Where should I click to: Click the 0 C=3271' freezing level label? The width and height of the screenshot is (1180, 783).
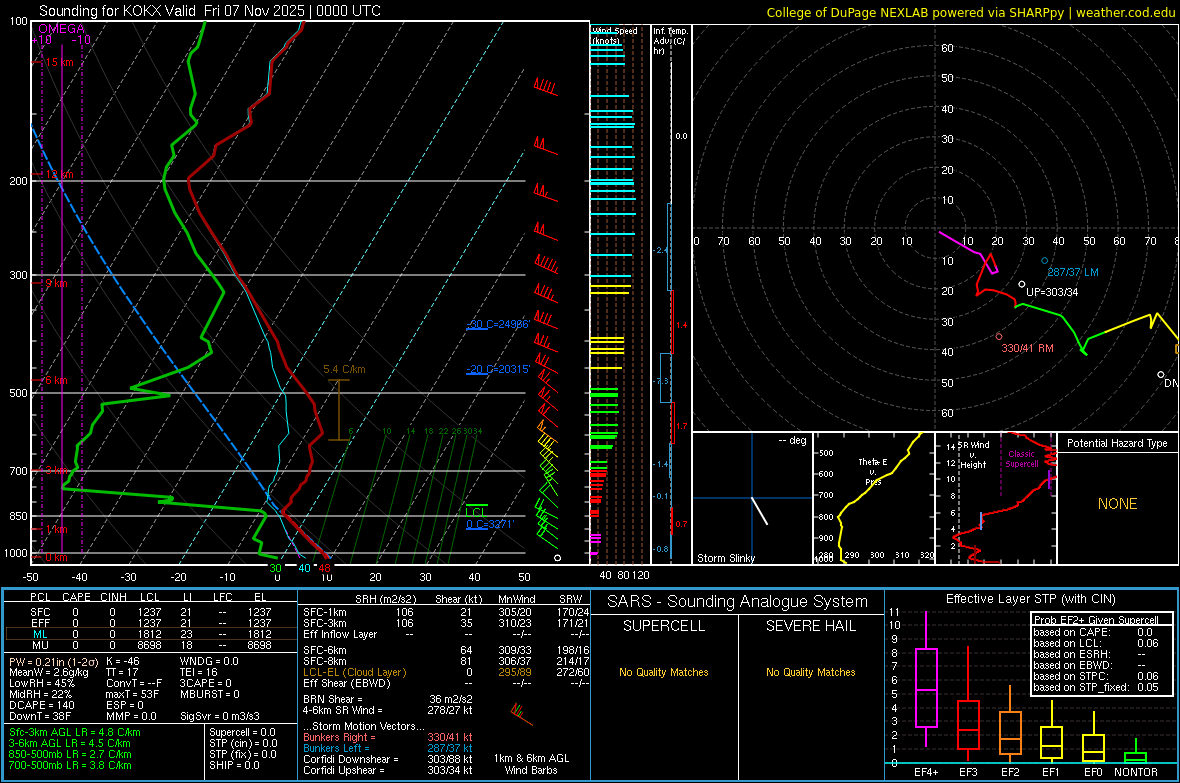489,524
